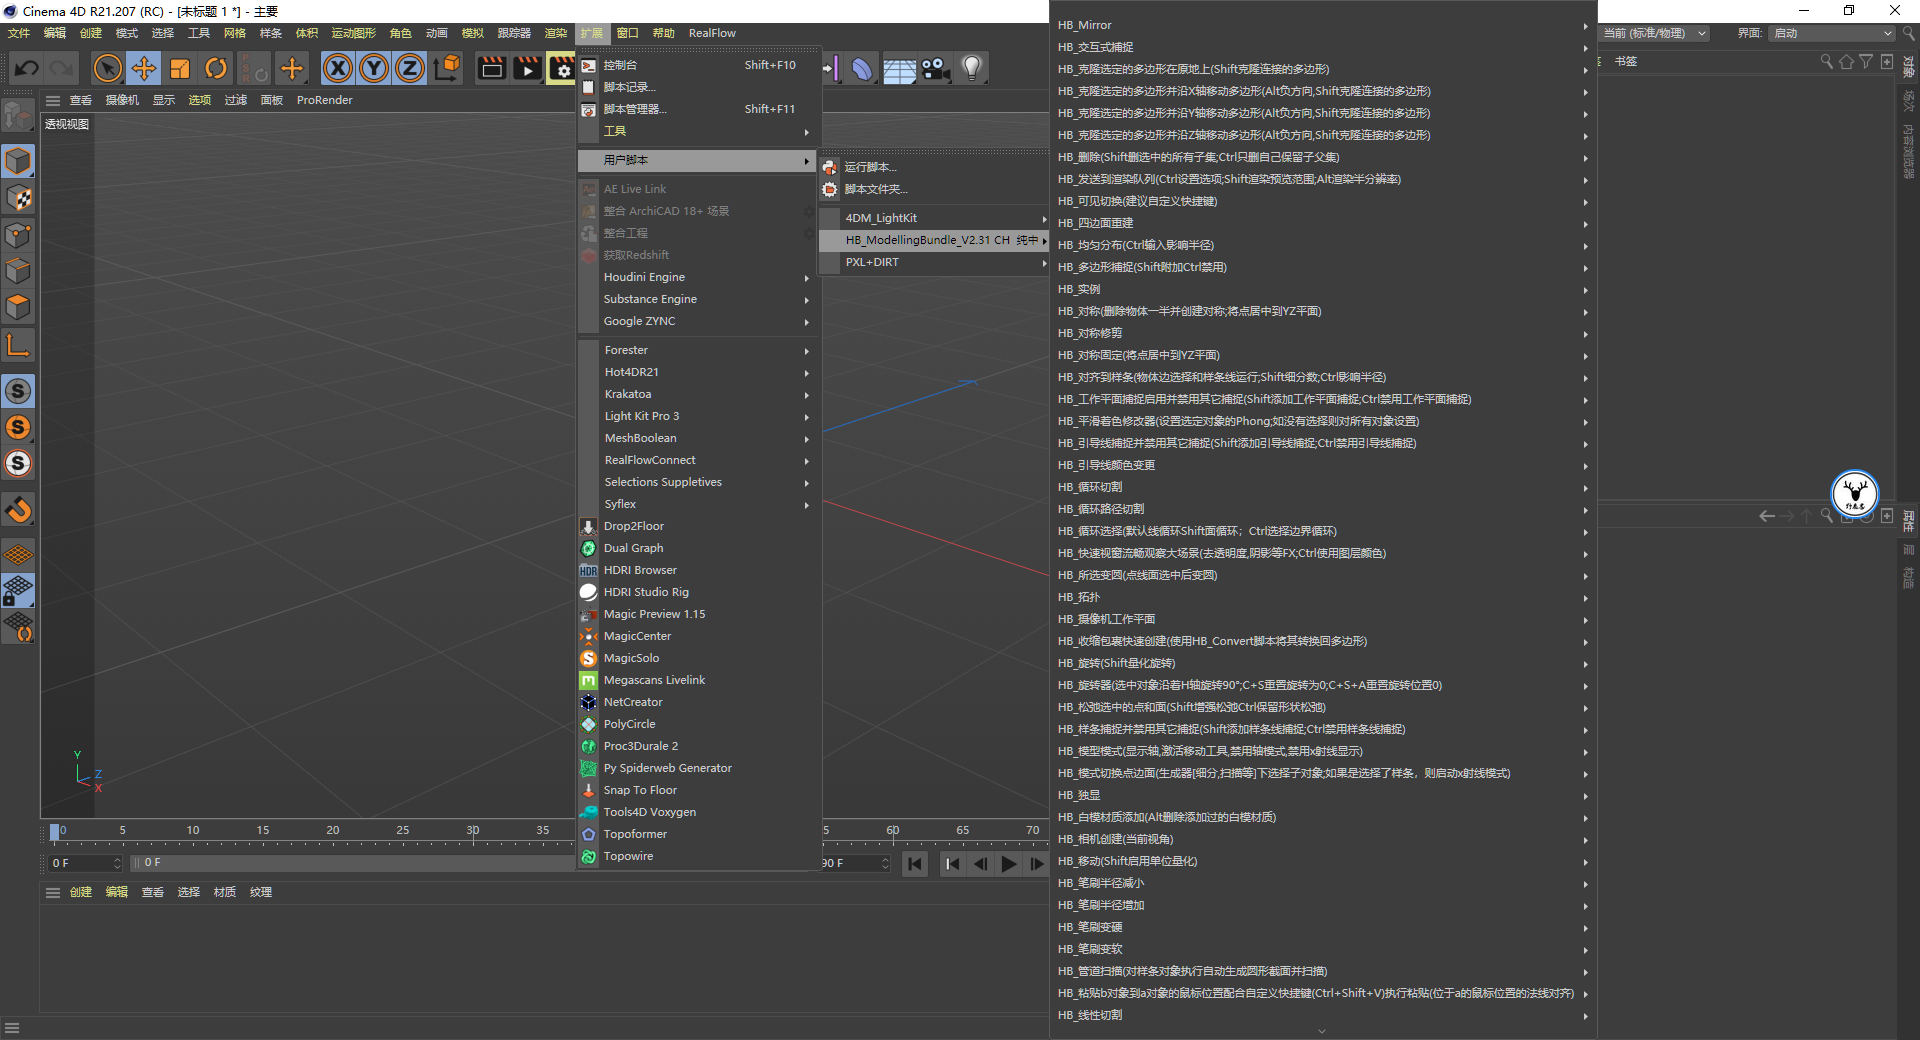Choose 运行脚本... from submenu
Viewport: 1920px width, 1040px height.
(x=933, y=167)
